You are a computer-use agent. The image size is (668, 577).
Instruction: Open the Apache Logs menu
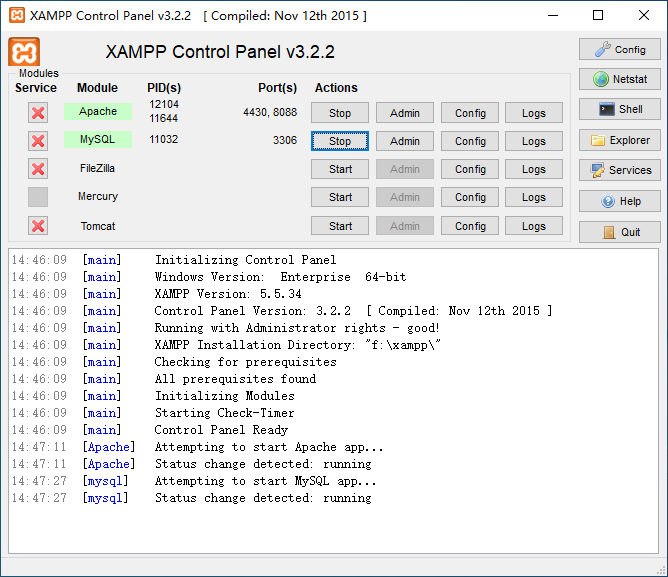point(534,113)
